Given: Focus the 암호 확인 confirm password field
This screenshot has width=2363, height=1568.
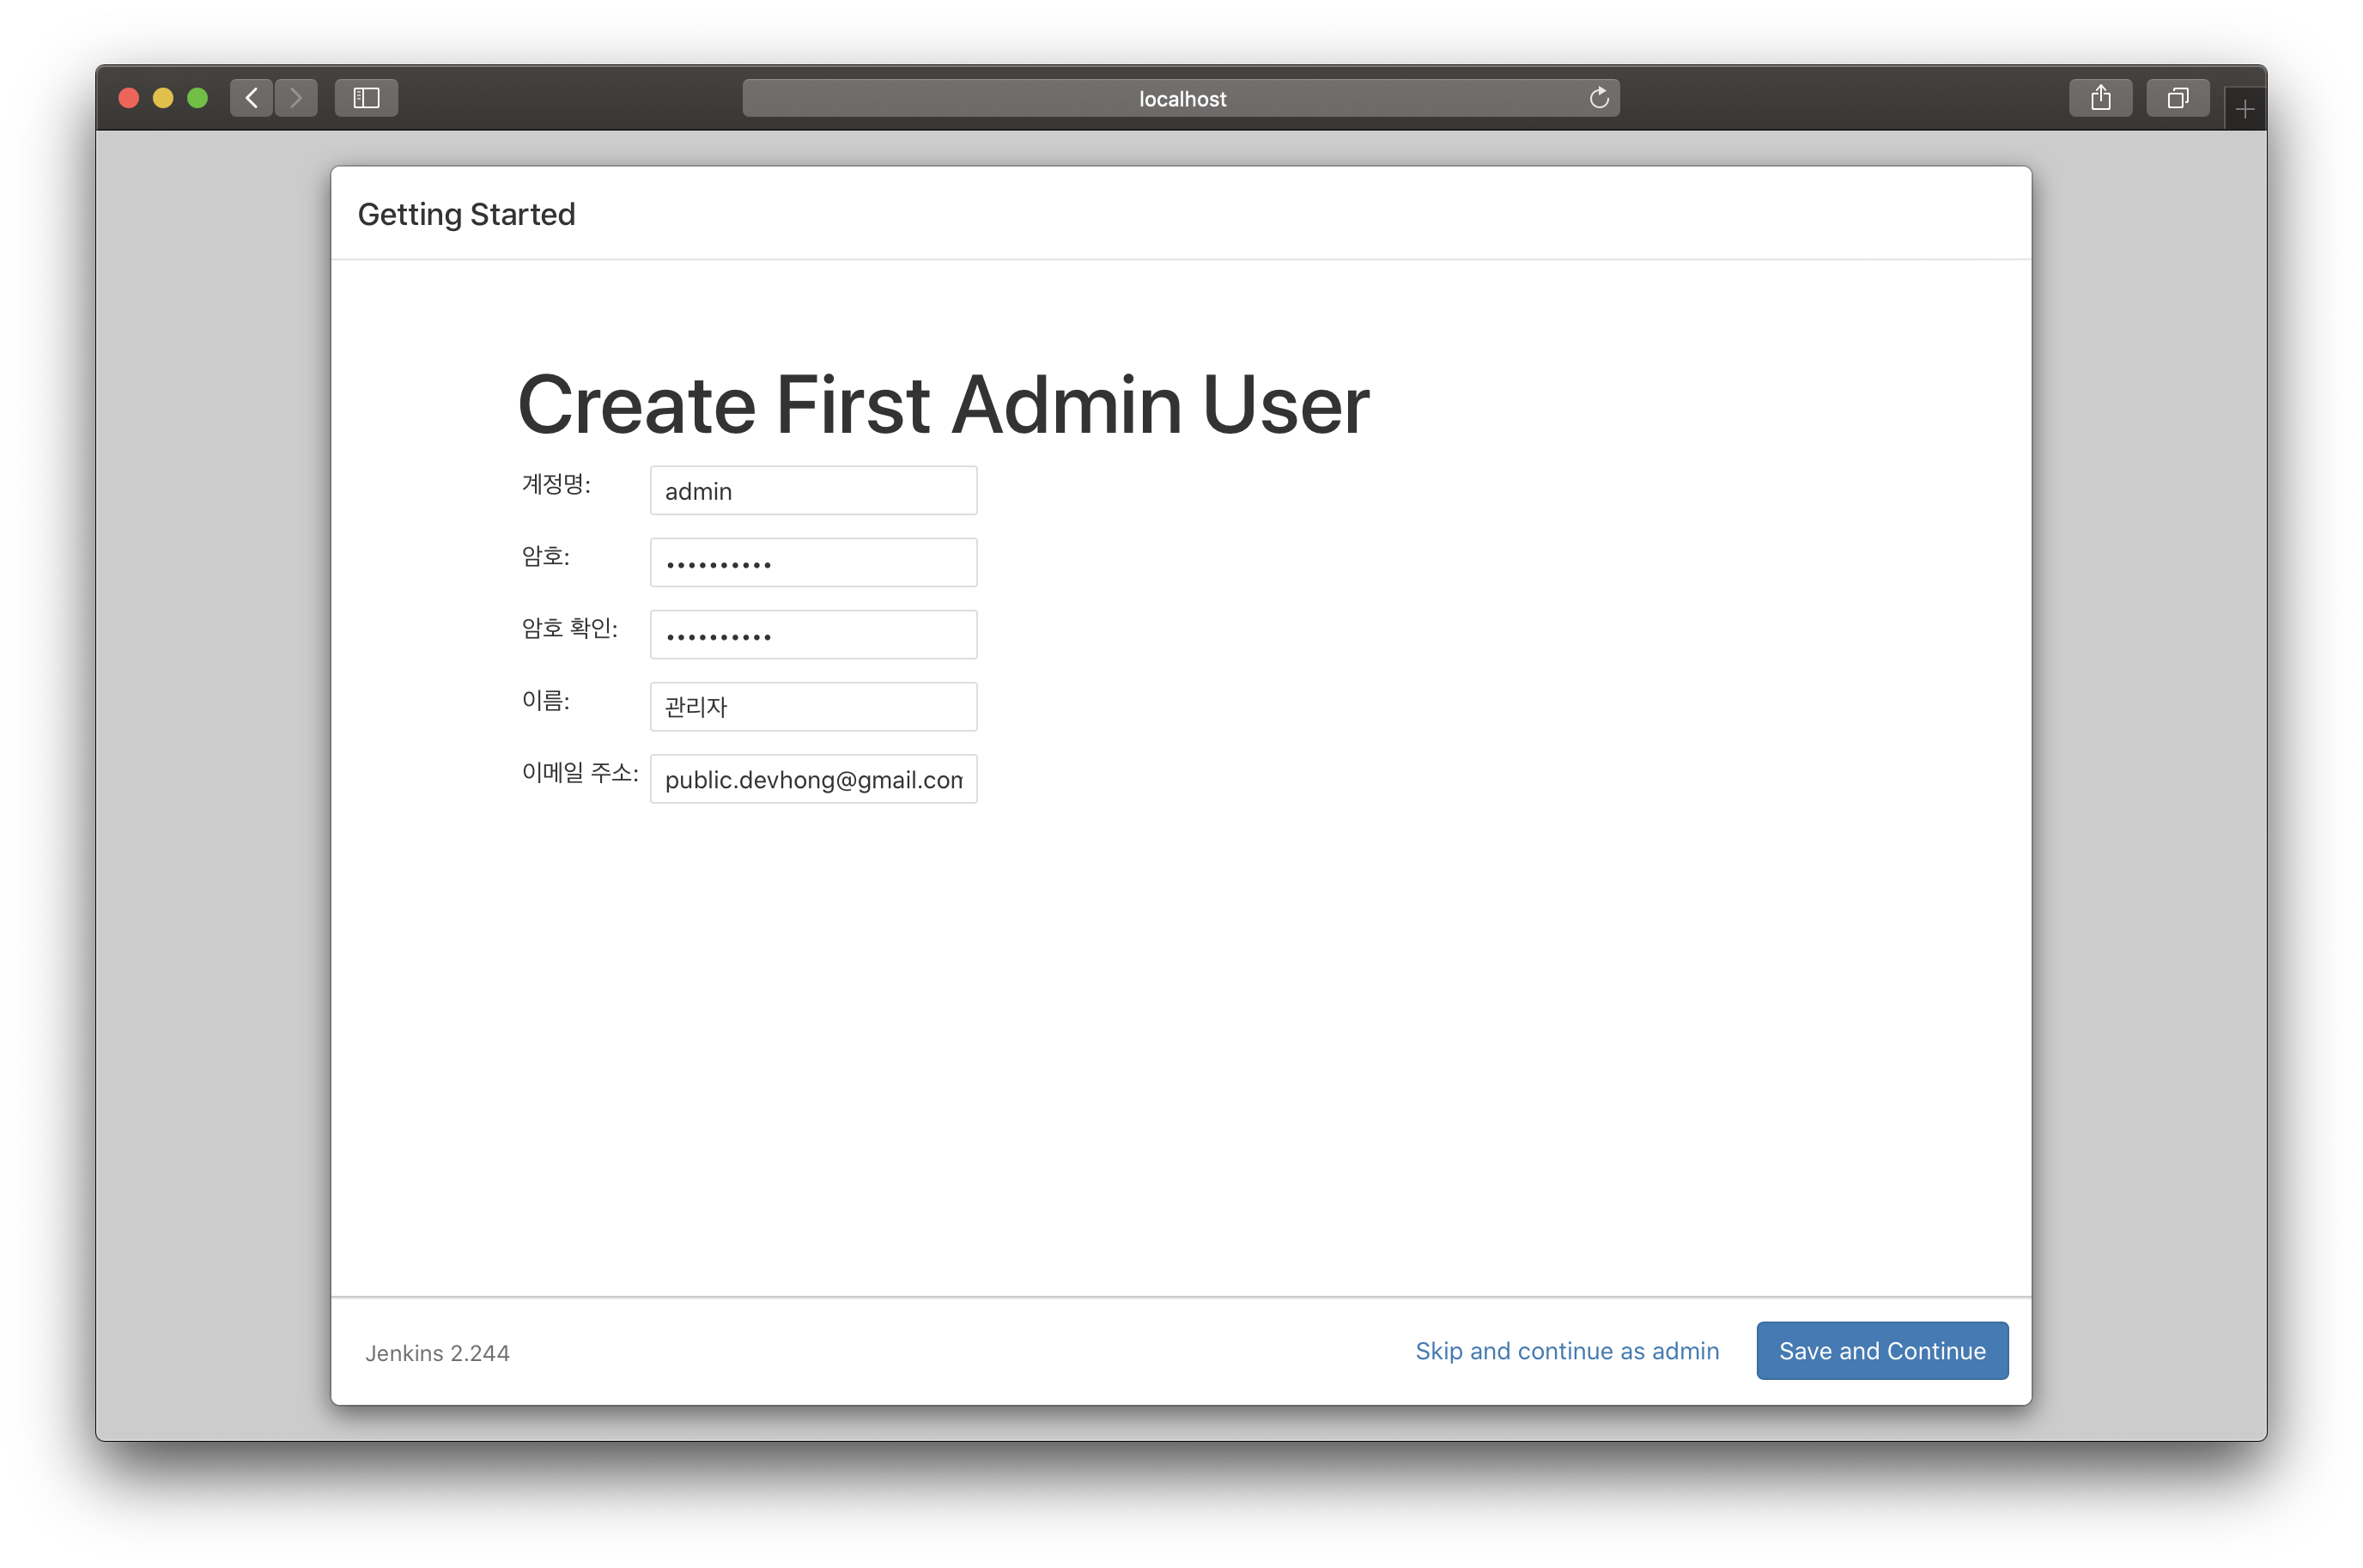Looking at the screenshot, I should coord(813,635).
